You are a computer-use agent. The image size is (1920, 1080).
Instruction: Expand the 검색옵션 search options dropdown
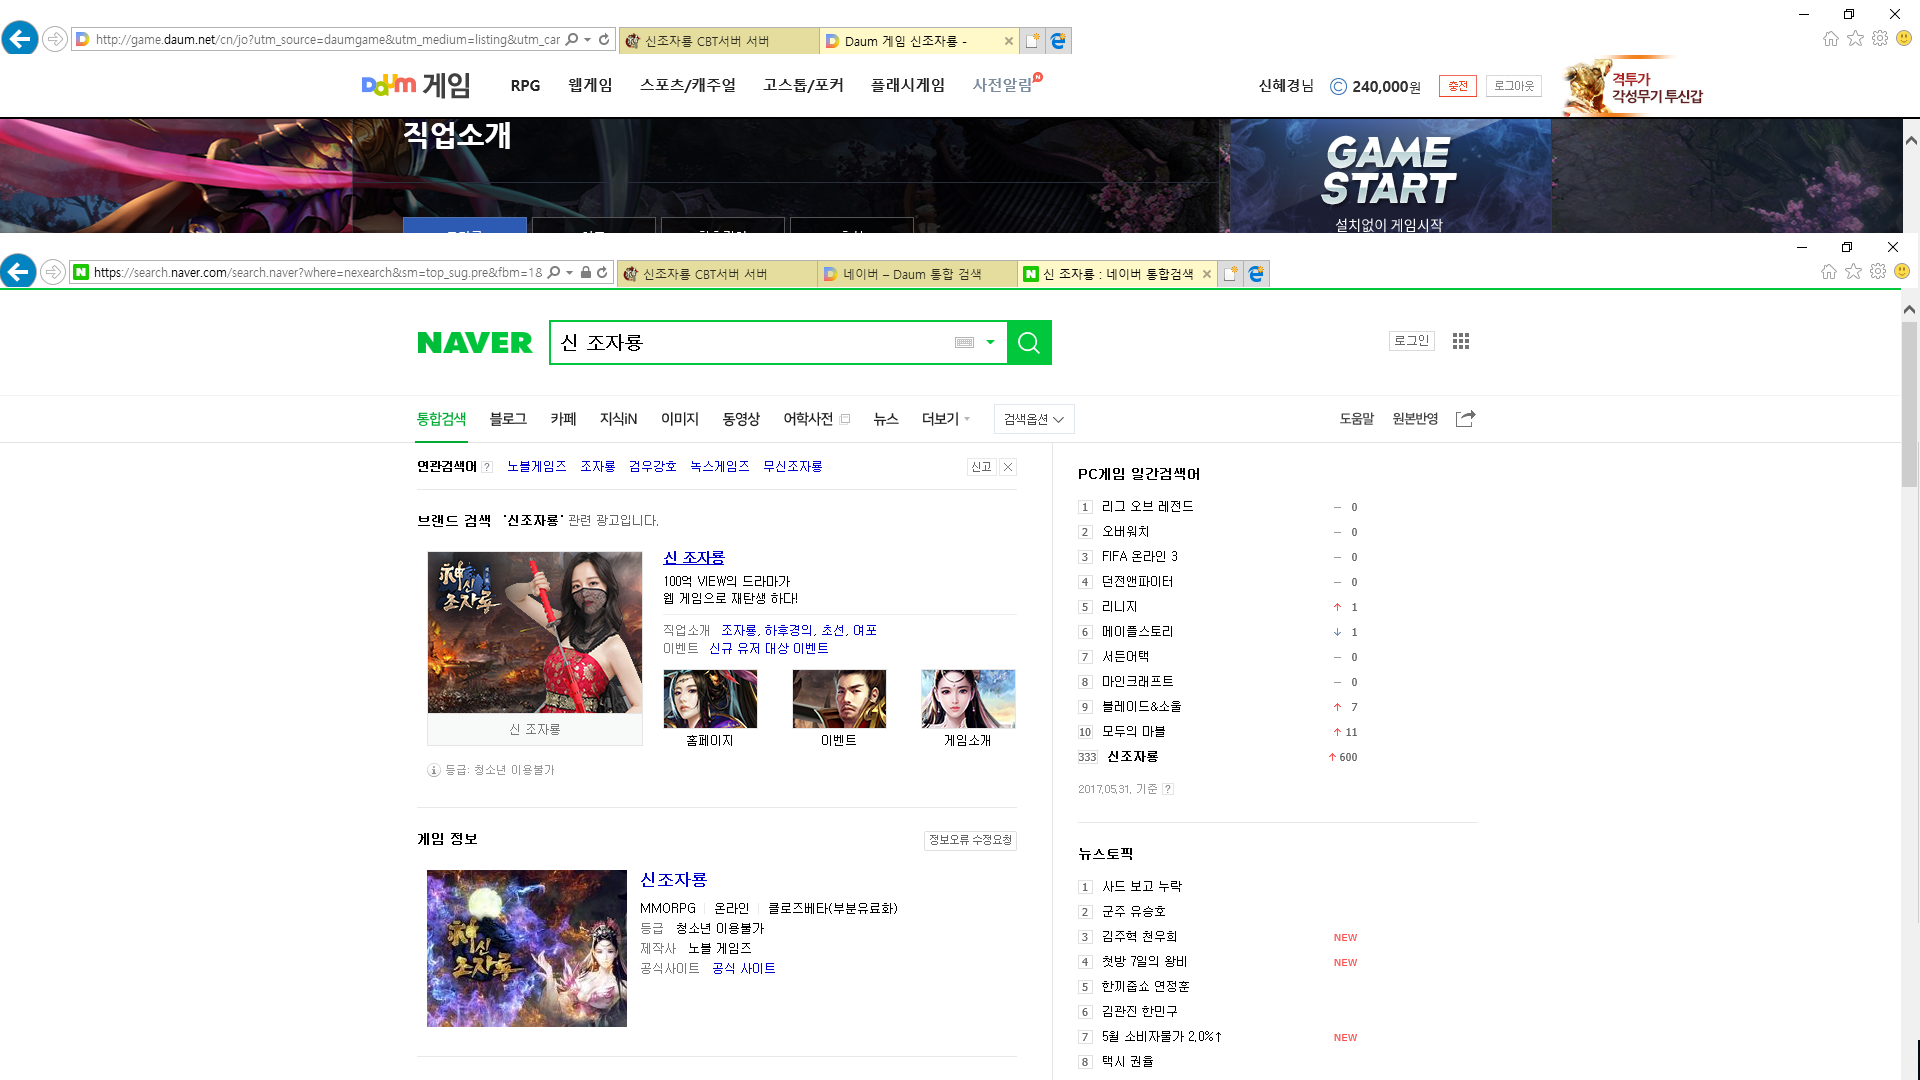(1034, 419)
